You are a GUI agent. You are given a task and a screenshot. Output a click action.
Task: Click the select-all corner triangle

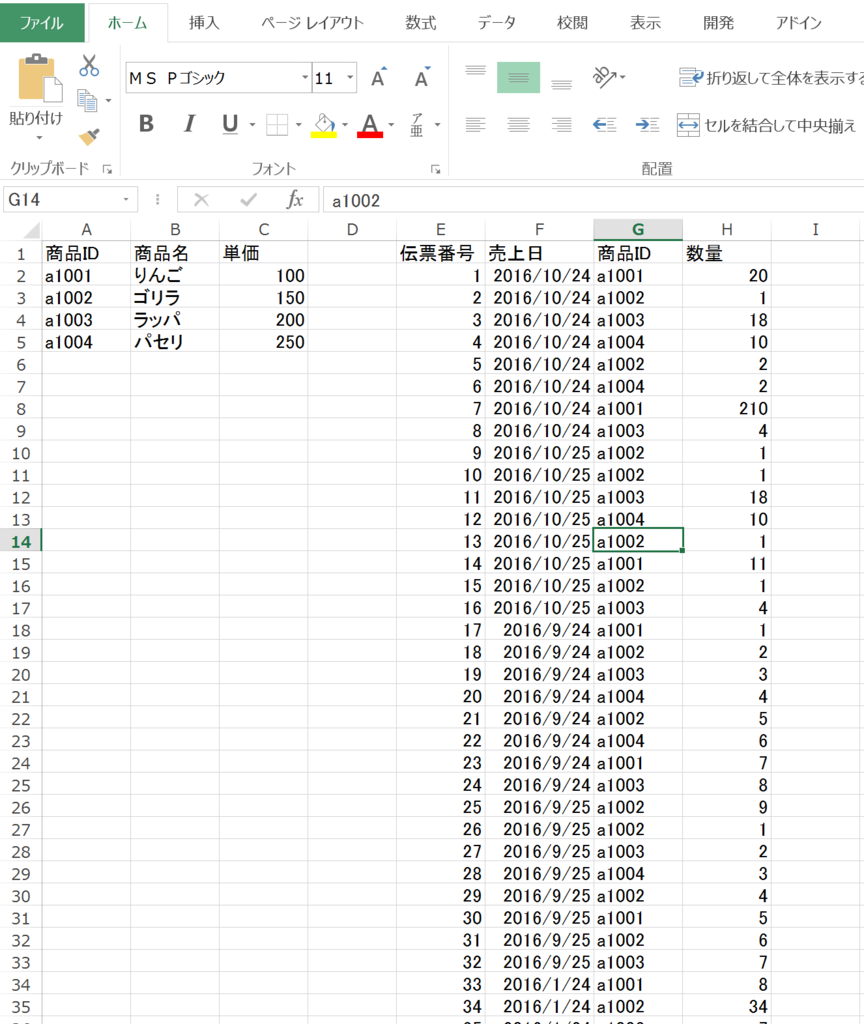(x=31, y=230)
